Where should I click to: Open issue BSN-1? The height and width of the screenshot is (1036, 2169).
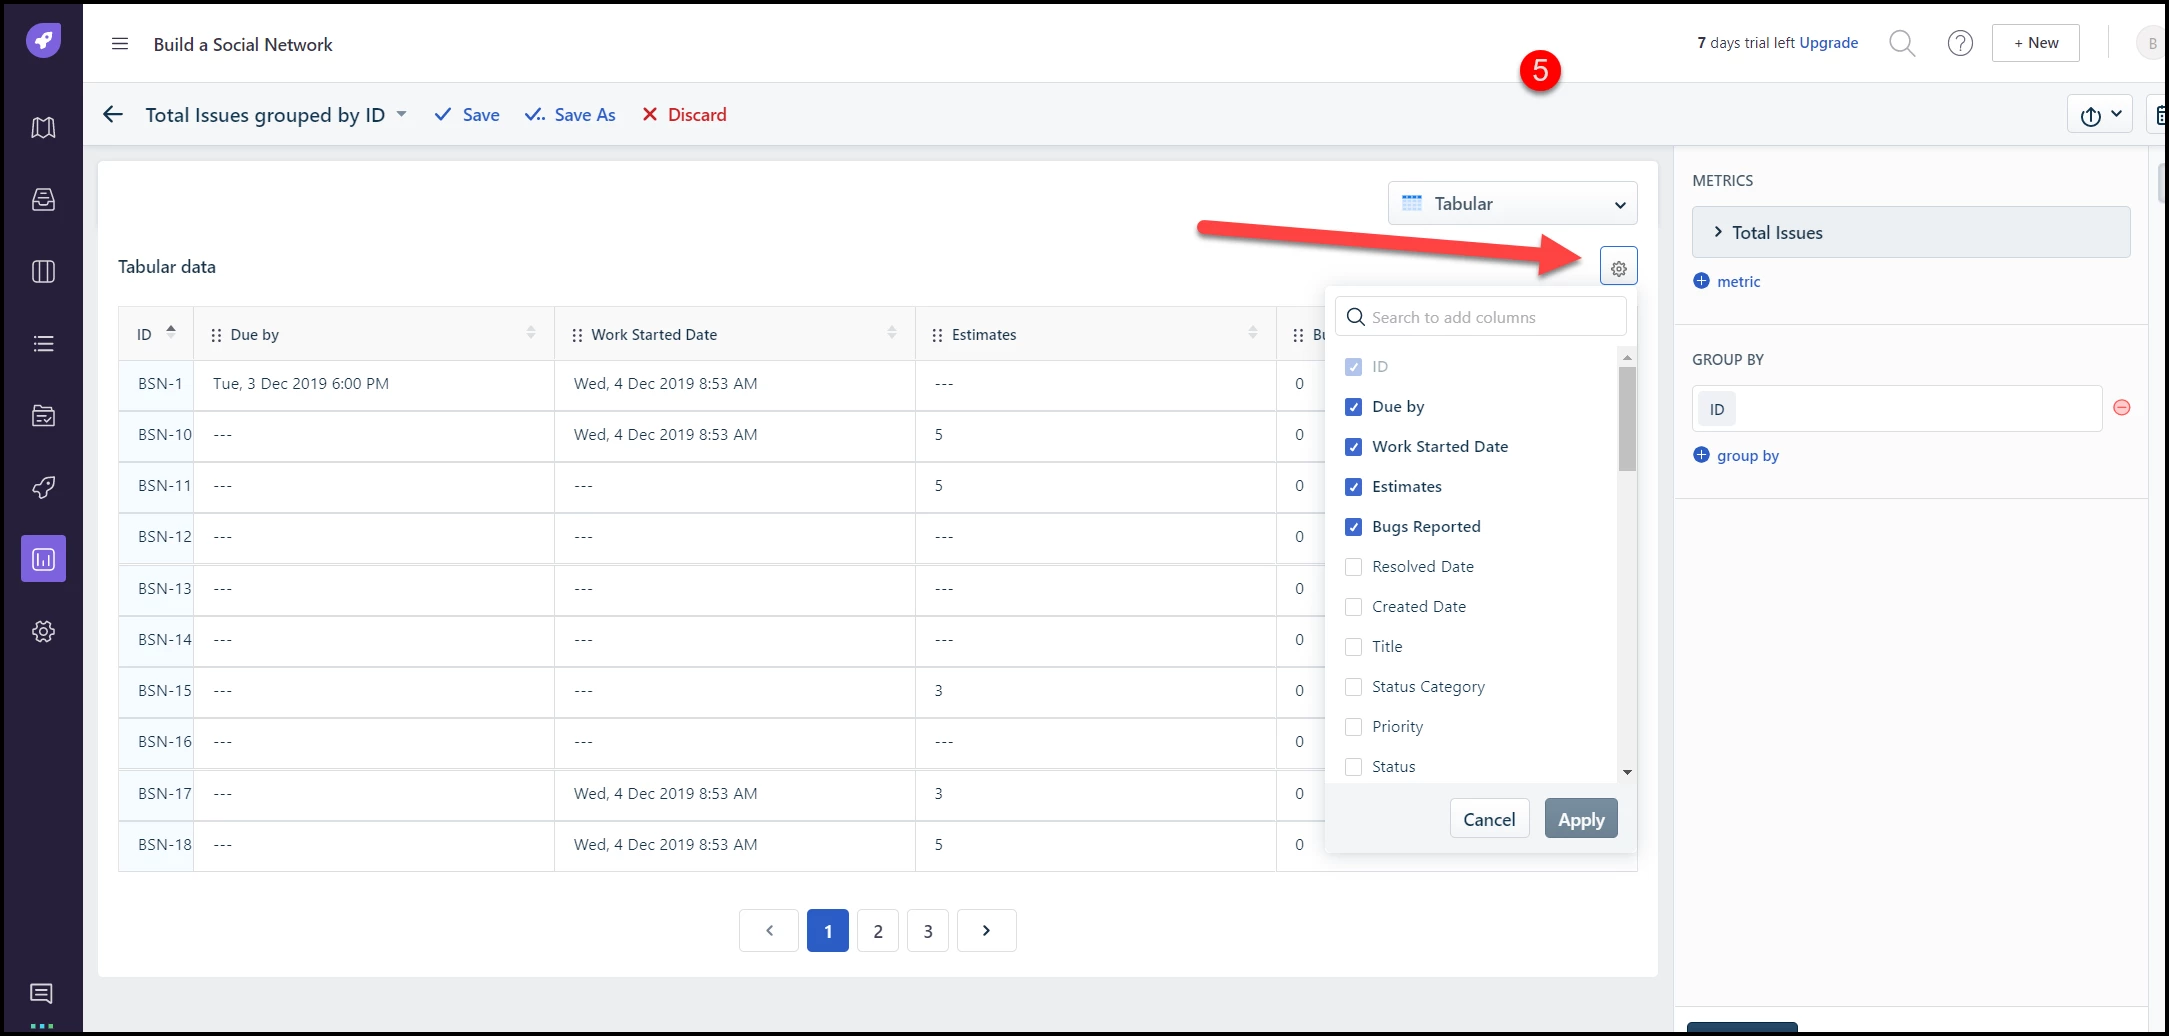[160, 384]
